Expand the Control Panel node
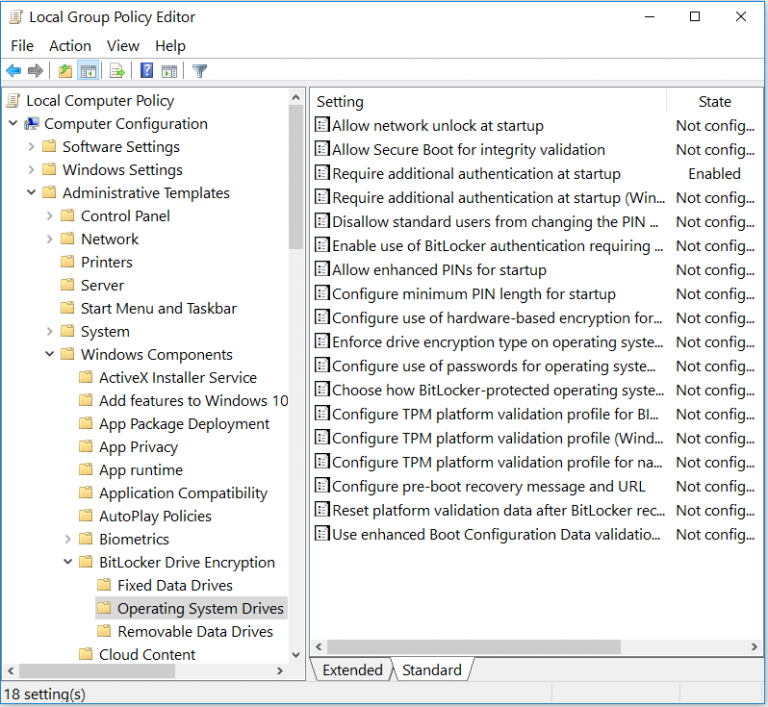This screenshot has width=768, height=707. (49, 216)
